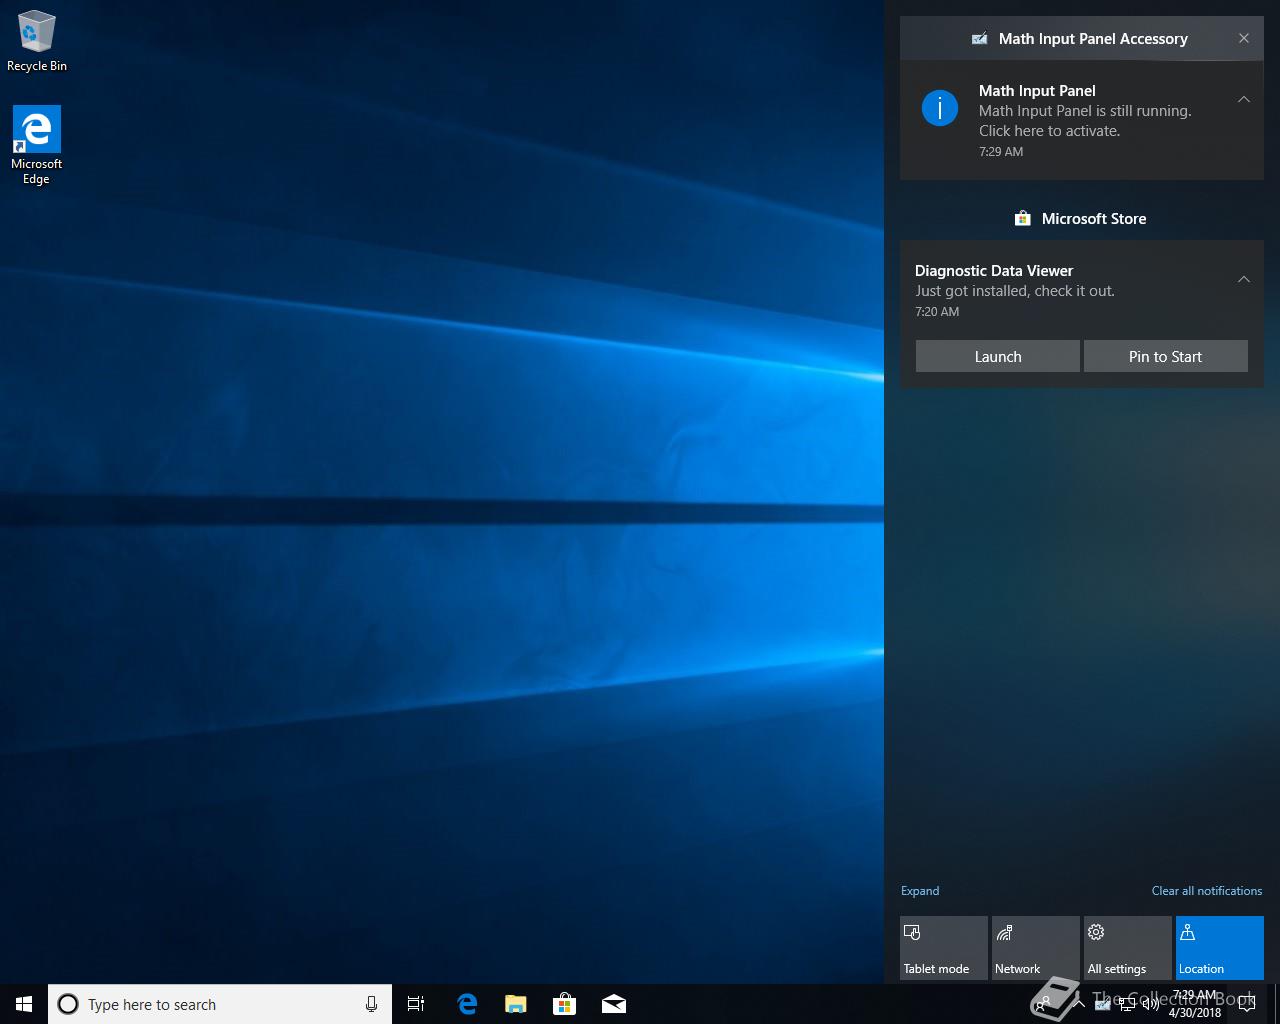Viewport: 1280px width, 1024px height.
Task: Collapse the Diagnostic Data Viewer notification chevron
Action: (x=1243, y=279)
